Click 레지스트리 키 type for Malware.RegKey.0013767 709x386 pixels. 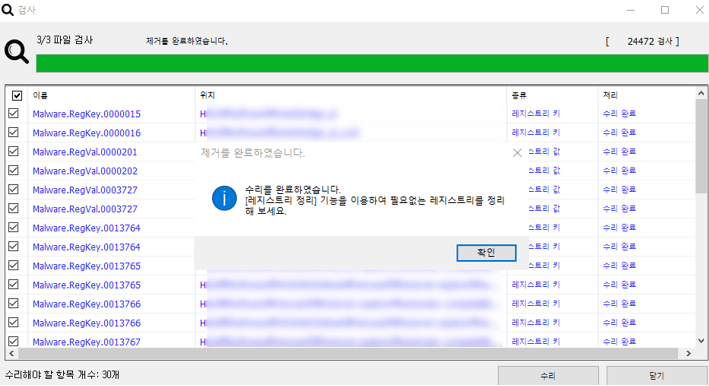pyautogui.click(x=535, y=341)
